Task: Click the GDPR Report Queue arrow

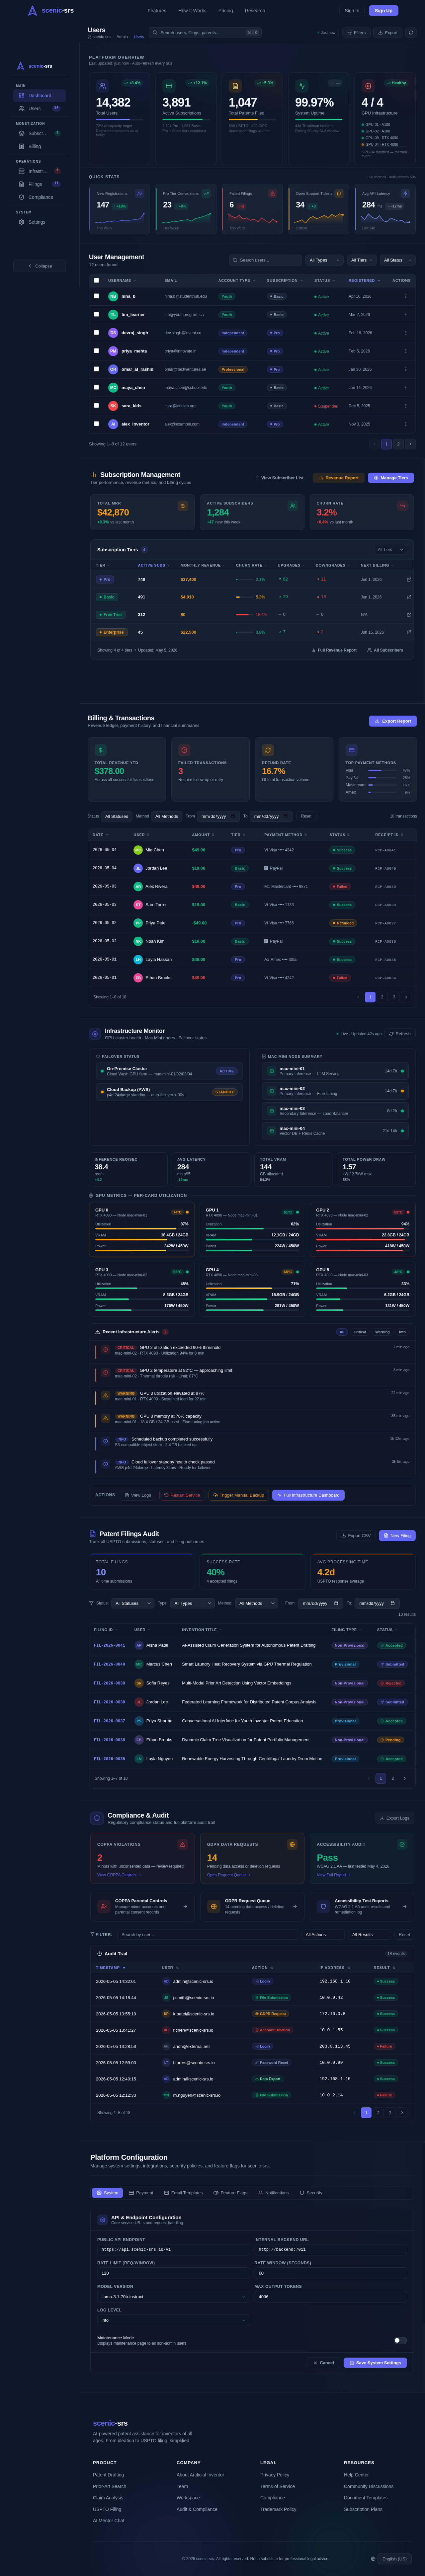Action: pyautogui.click(x=295, y=1907)
